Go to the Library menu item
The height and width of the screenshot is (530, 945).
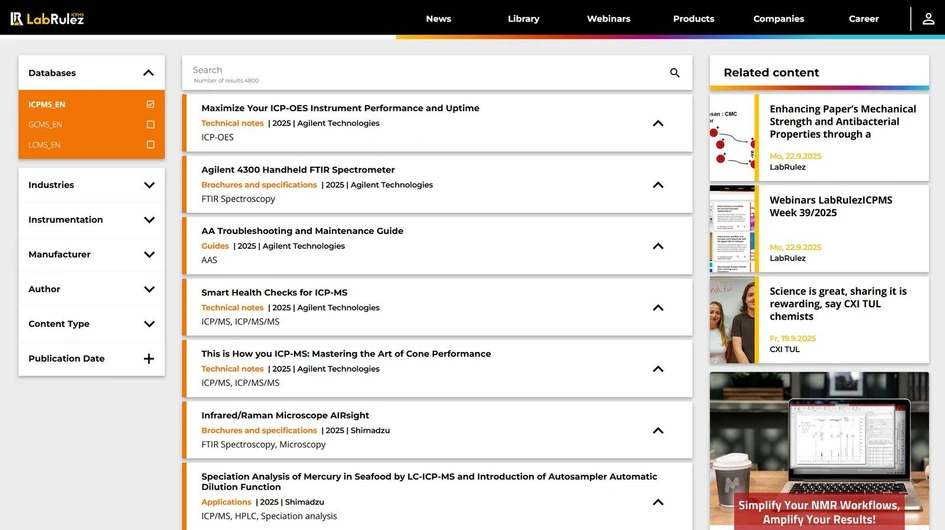tap(523, 19)
